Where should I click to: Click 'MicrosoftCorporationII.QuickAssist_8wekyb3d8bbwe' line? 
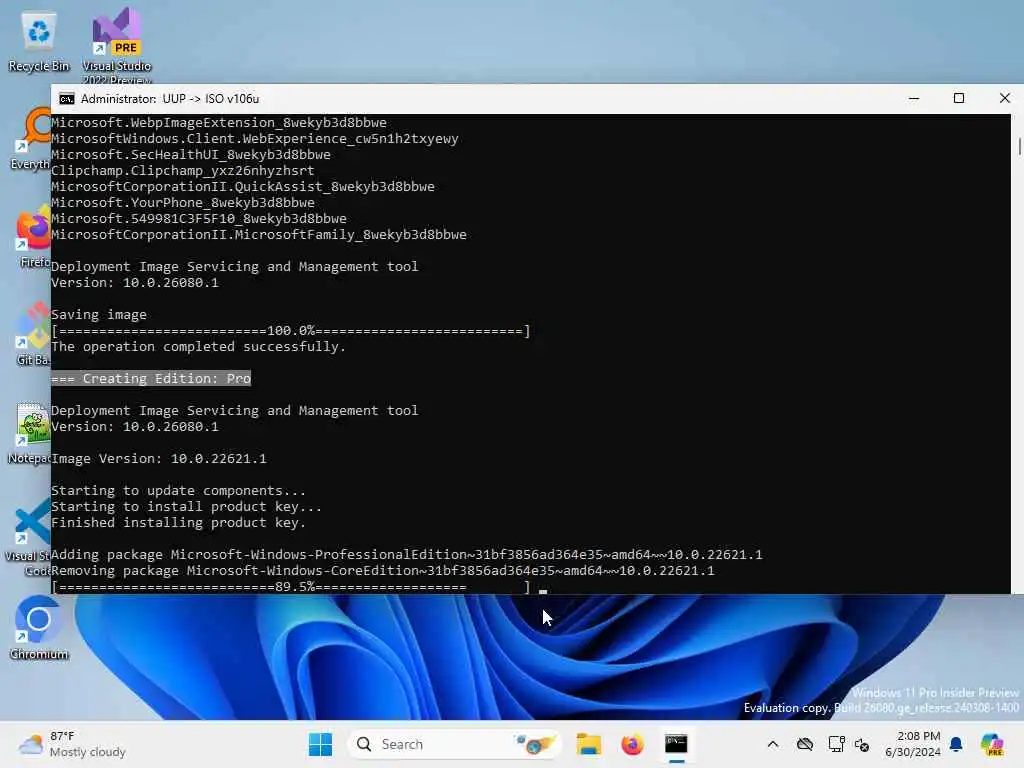click(243, 187)
